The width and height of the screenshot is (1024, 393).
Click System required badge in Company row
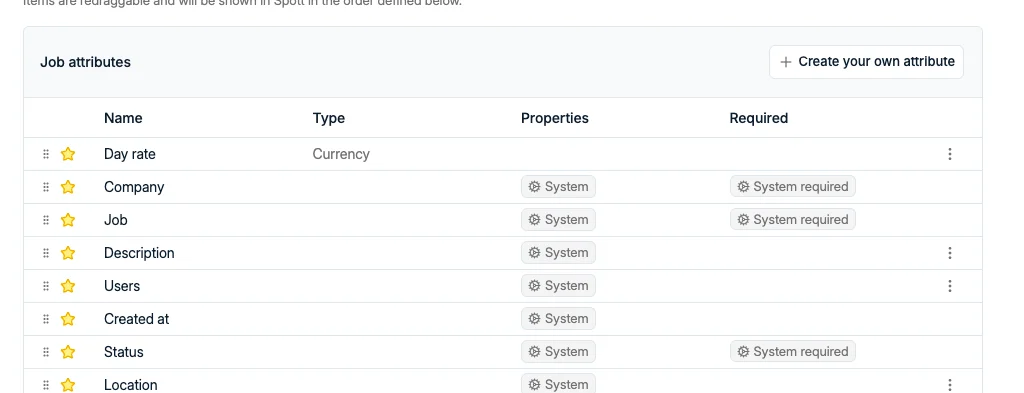pos(793,187)
